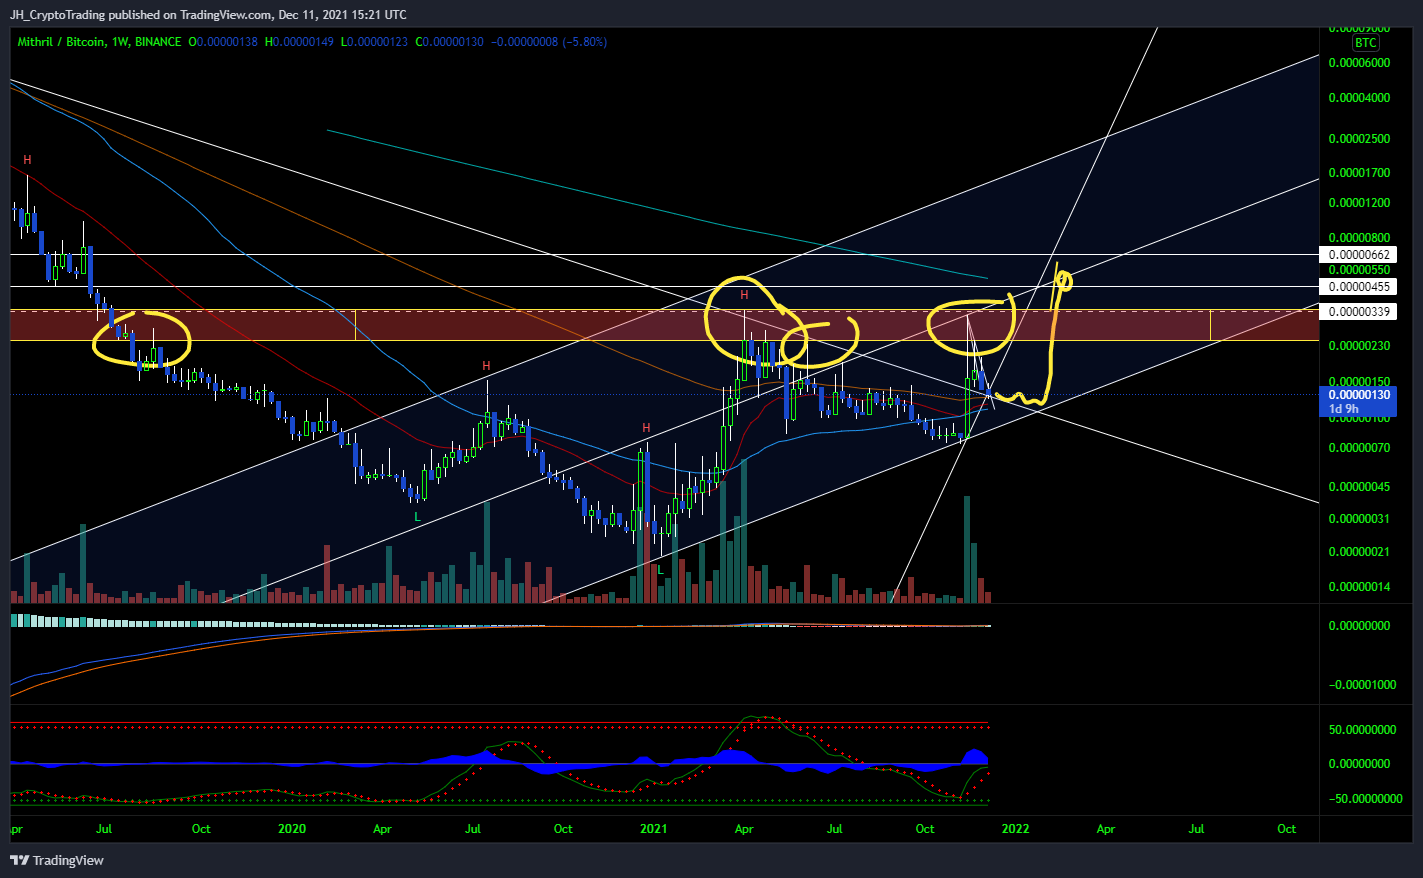Click the 0.00000070 price axis label
This screenshot has width=1423, height=878.
(1359, 448)
